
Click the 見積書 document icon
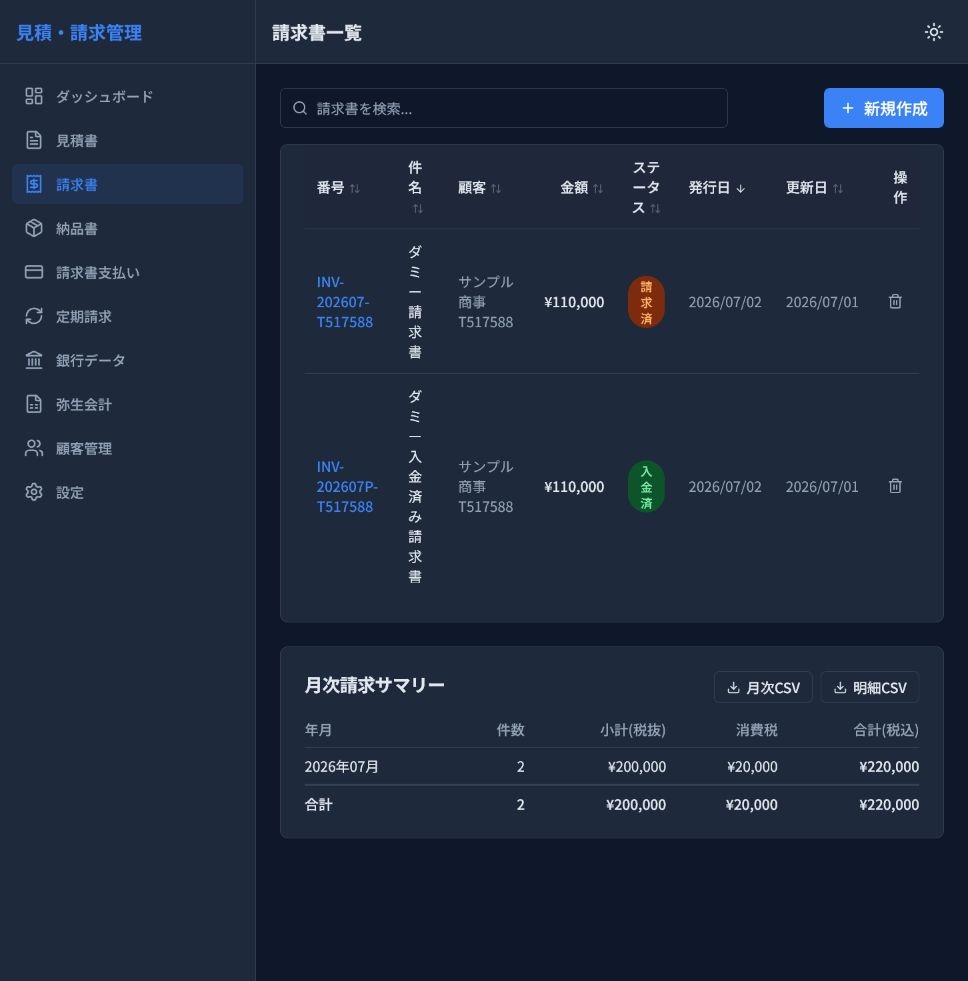(x=34, y=140)
